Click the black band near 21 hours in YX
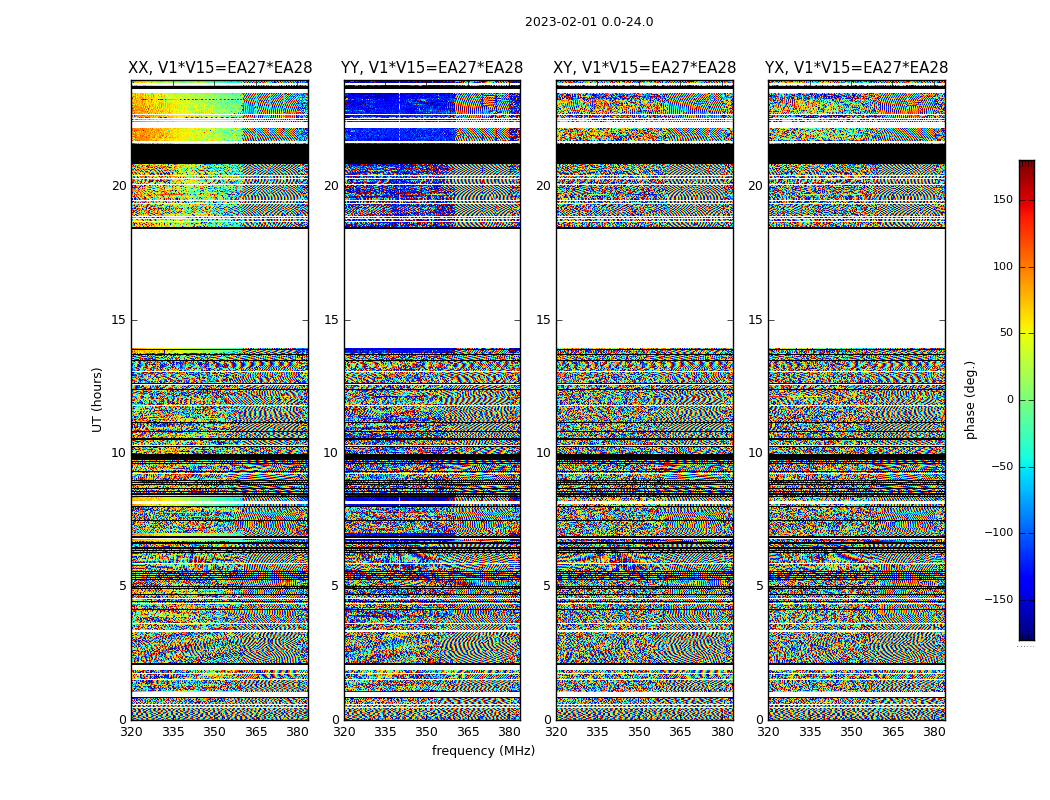This screenshot has width=1050, height=800. point(856,154)
